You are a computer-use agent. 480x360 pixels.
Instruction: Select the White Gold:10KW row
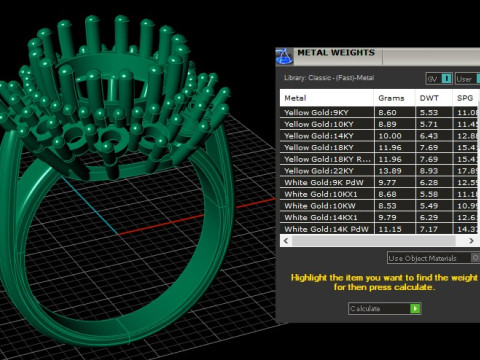(x=379, y=206)
